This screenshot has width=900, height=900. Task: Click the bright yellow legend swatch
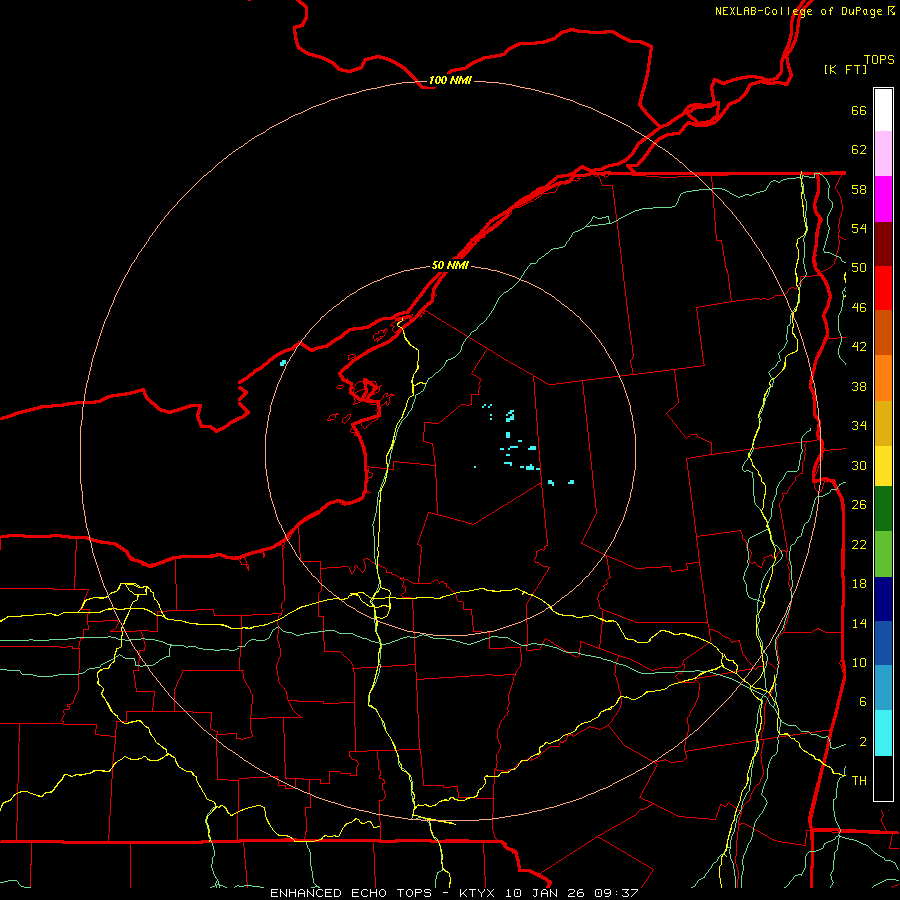tap(883, 465)
